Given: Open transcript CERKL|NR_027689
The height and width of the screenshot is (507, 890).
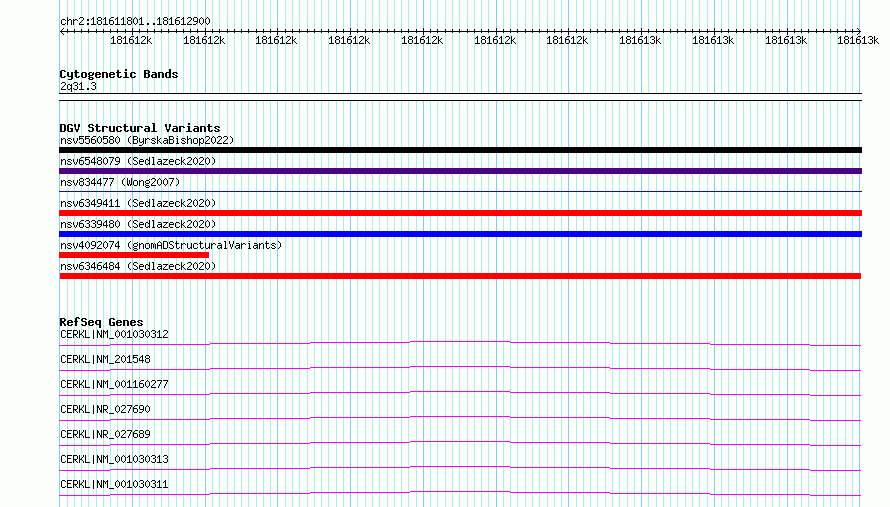Looking at the screenshot, I should tap(105, 434).
